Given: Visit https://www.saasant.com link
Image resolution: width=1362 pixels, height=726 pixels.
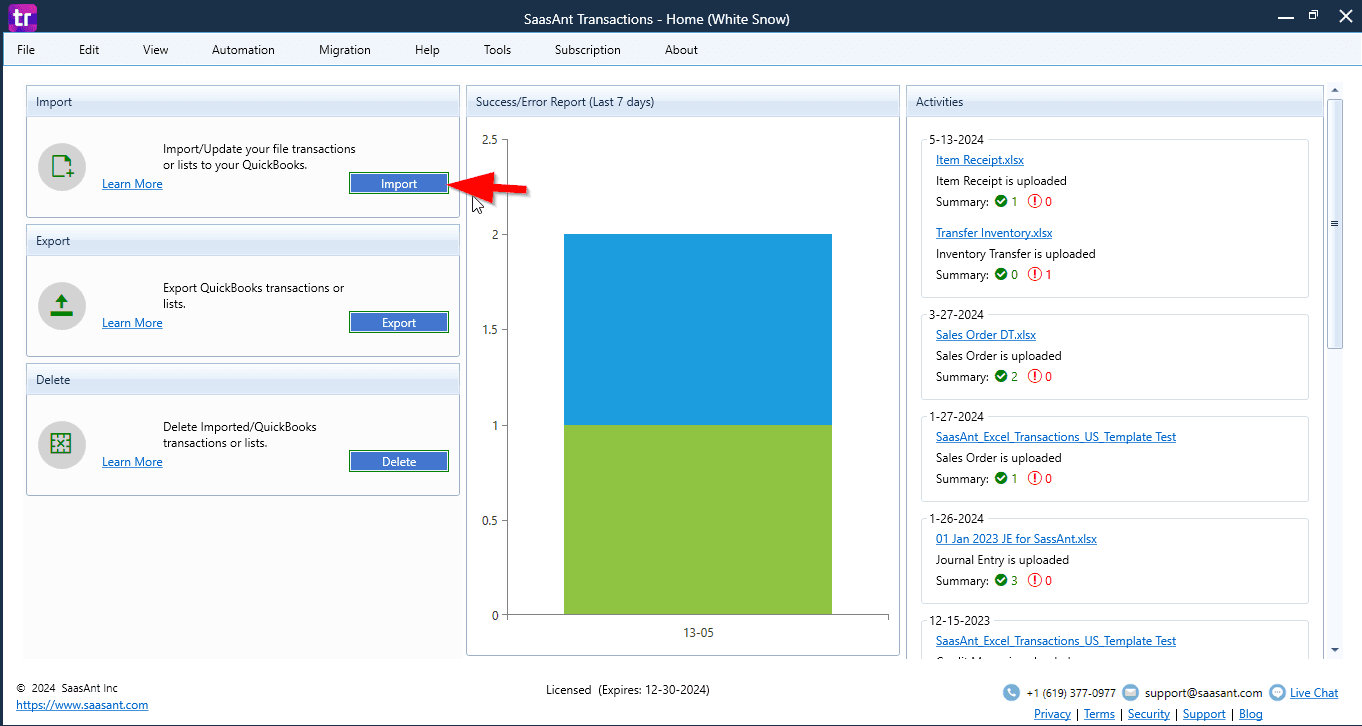Looking at the screenshot, I should tap(82, 705).
